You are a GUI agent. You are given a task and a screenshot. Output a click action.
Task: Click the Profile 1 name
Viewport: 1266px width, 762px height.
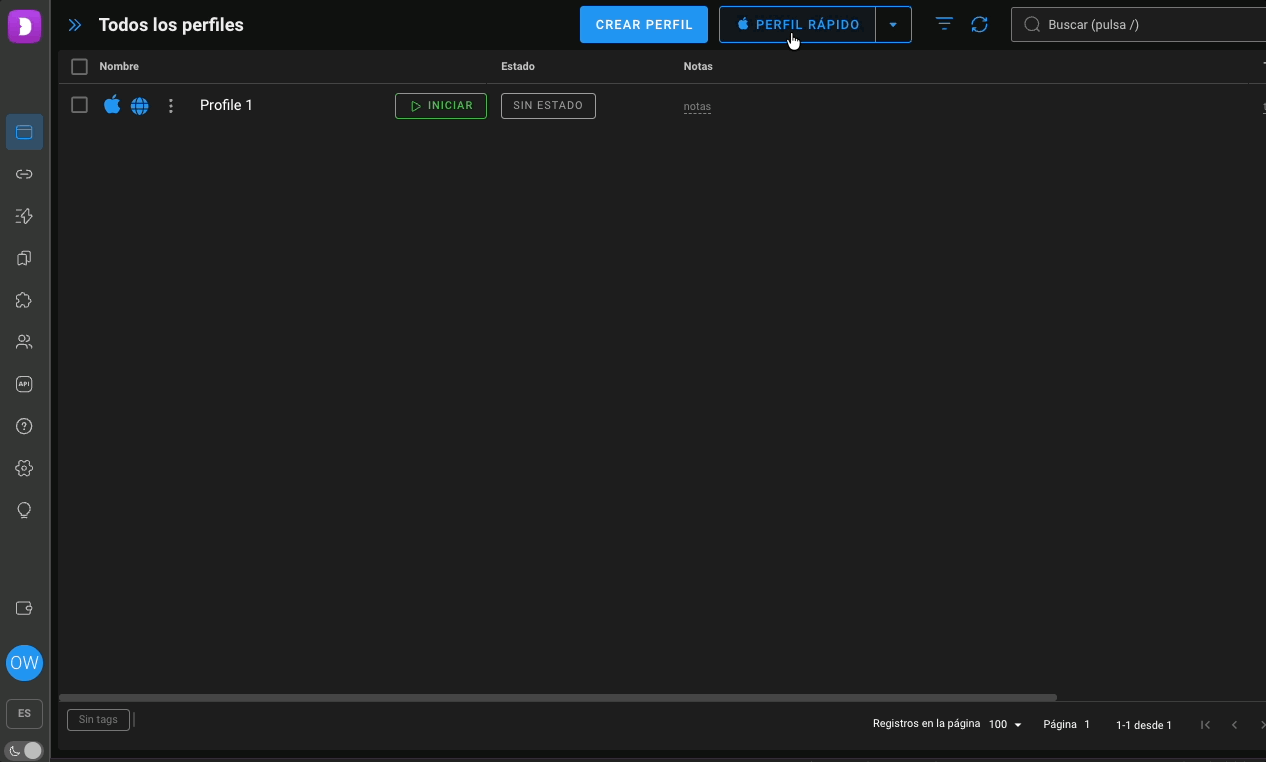click(226, 105)
